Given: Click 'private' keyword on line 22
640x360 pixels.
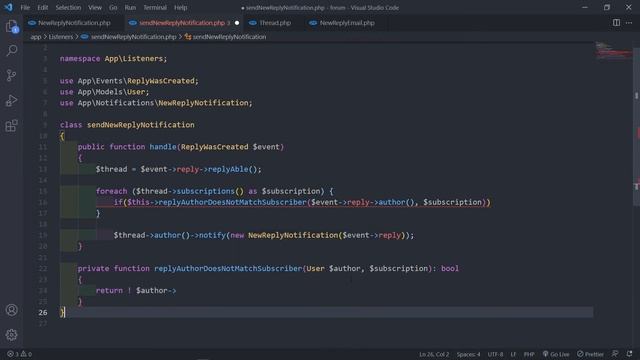Looking at the screenshot, I should click(93, 269).
